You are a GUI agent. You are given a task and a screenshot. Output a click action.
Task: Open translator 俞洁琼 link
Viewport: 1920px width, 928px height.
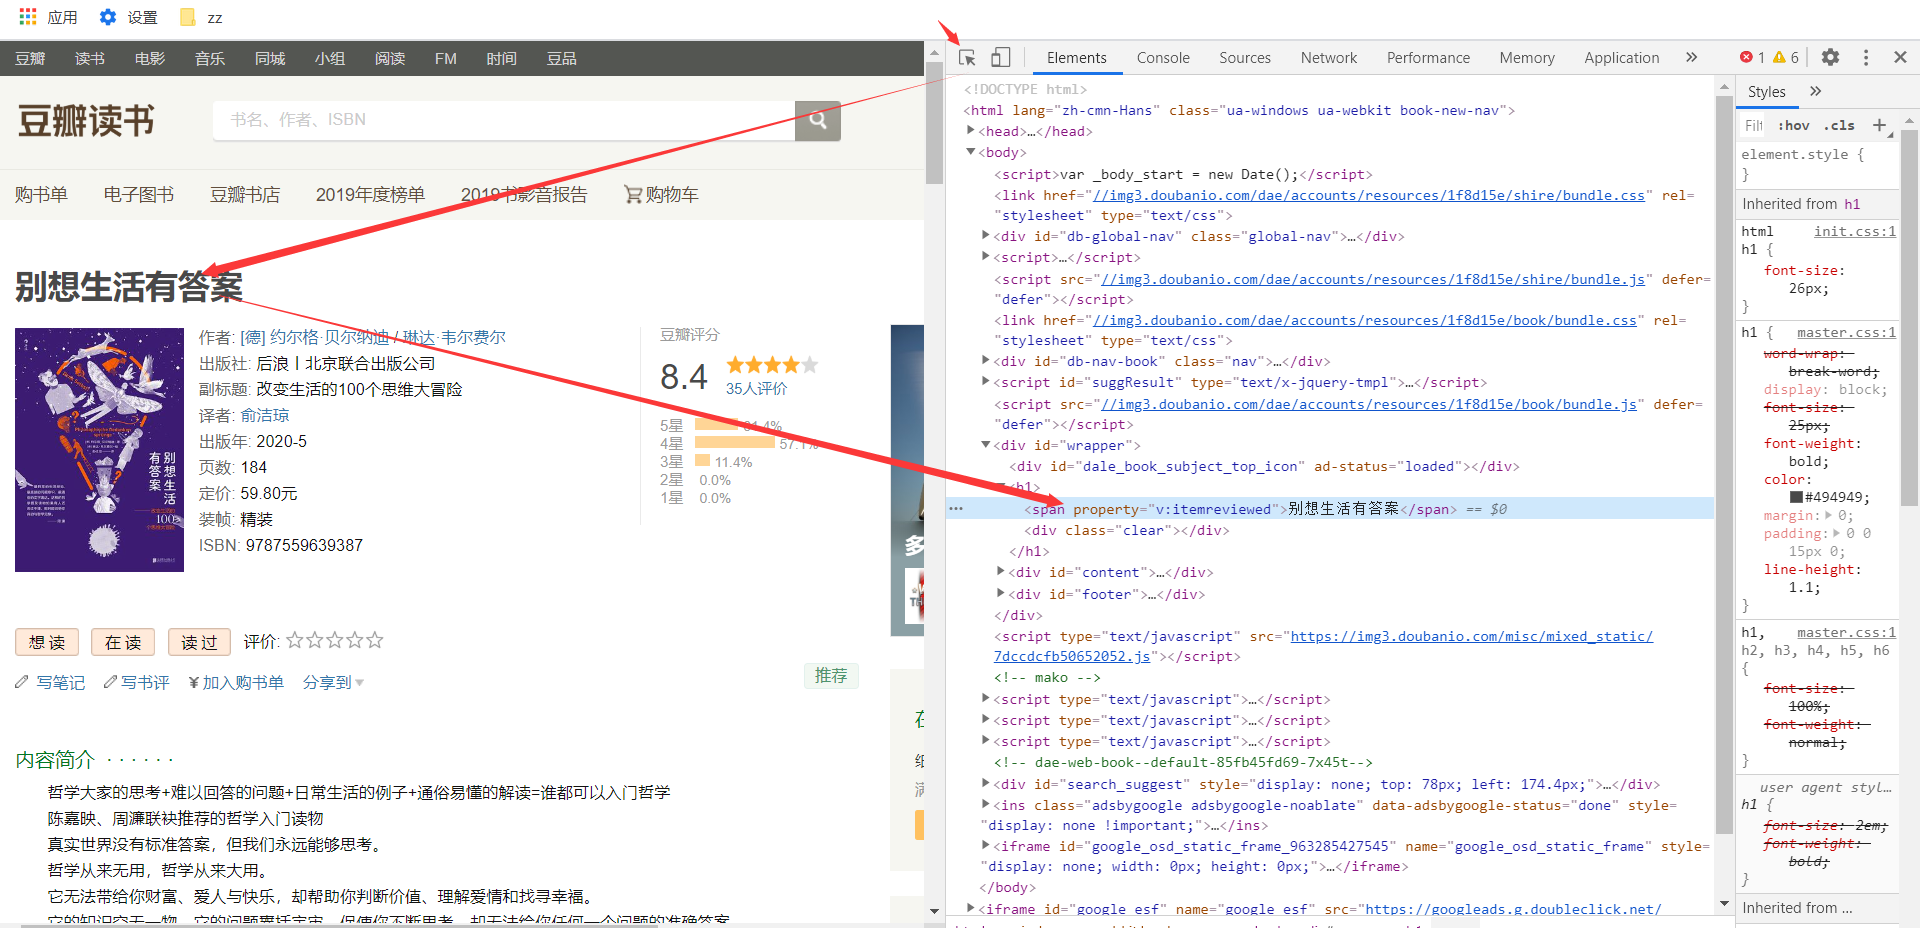265,415
